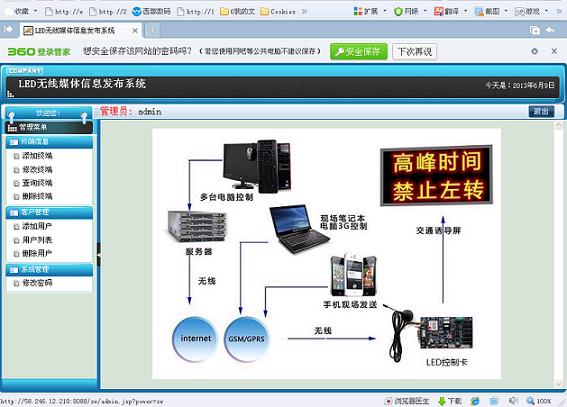The height and width of the screenshot is (407, 567).
Task: Click the 翻译 translate icon
Action: [438, 12]
